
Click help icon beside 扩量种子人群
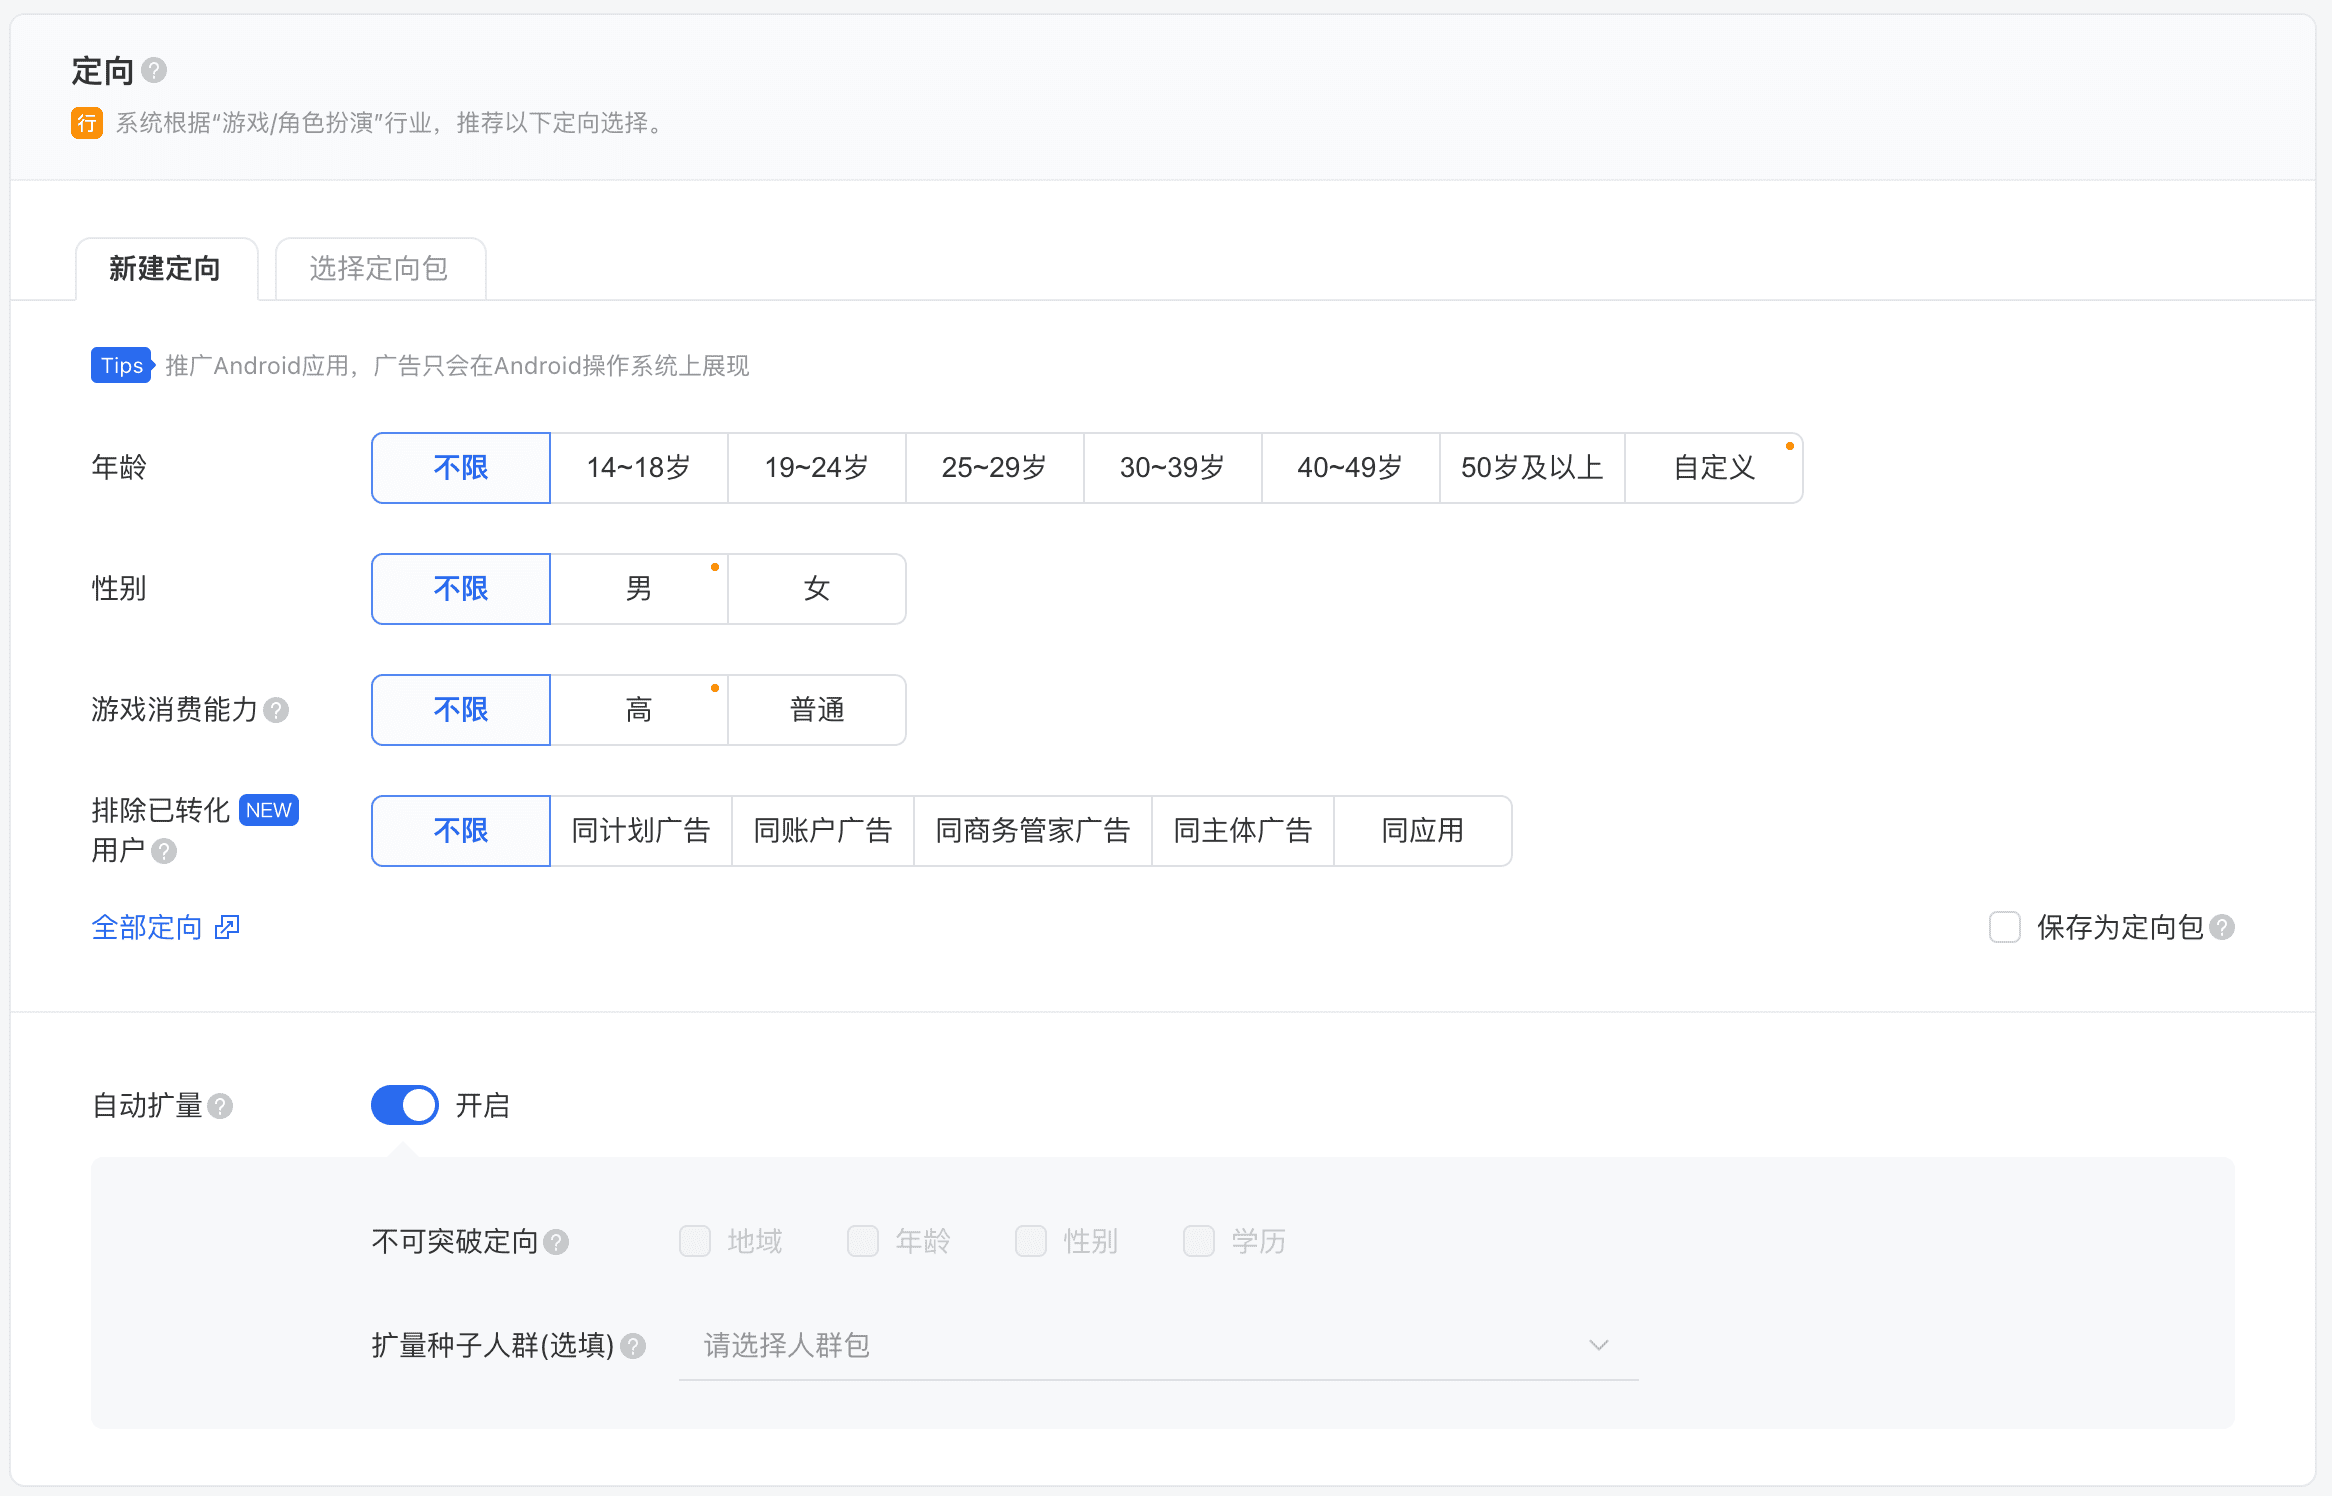(x=633, y=1346)
